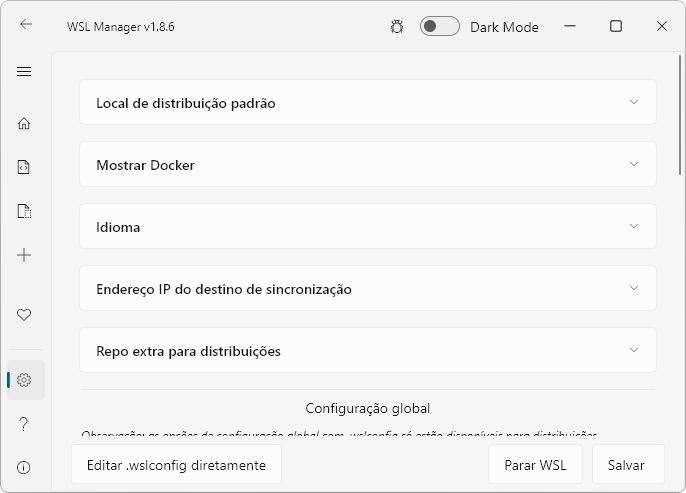The width and height of the screenshot is (686, 493).
Task: Expand Endereço IP do destino de sincronização
Action: (368, 289)
